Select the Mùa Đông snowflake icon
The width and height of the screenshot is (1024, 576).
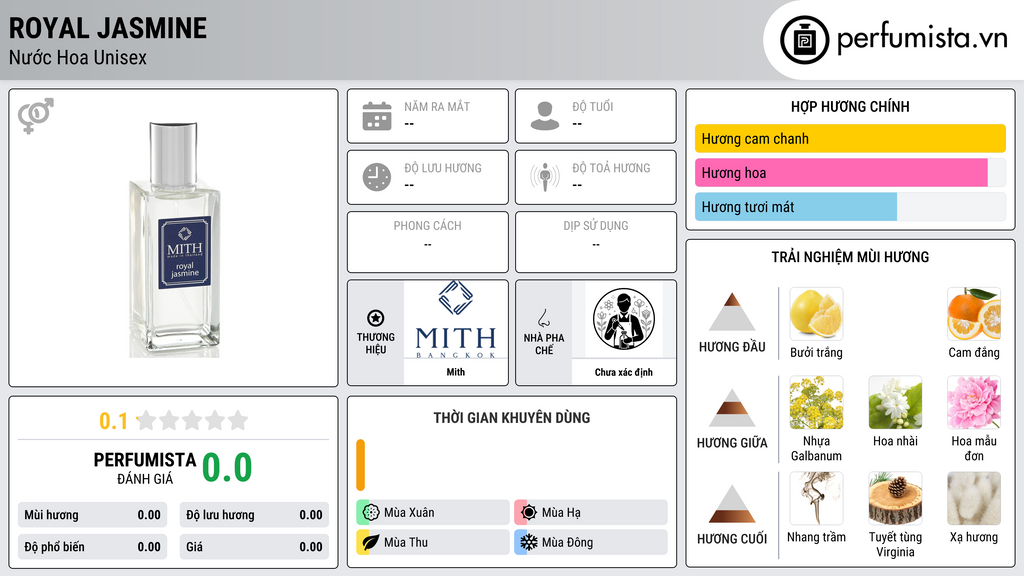point(528,542)
